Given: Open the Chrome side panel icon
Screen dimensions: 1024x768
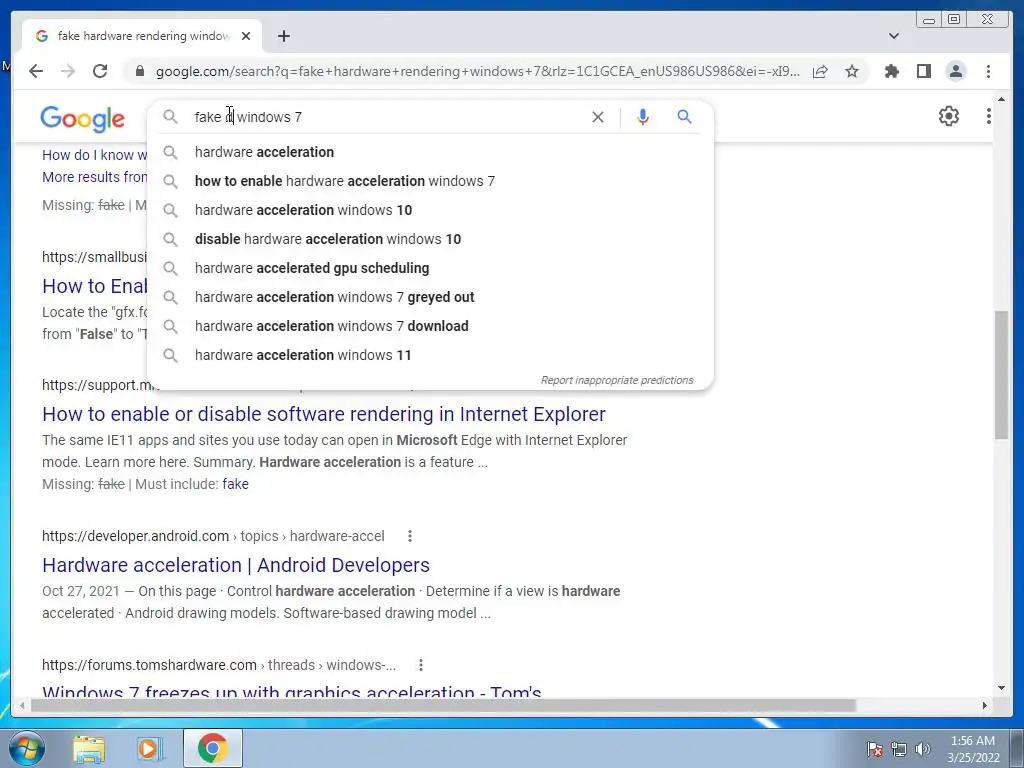Looking at the screenshot, I should [x=923, y=71].
